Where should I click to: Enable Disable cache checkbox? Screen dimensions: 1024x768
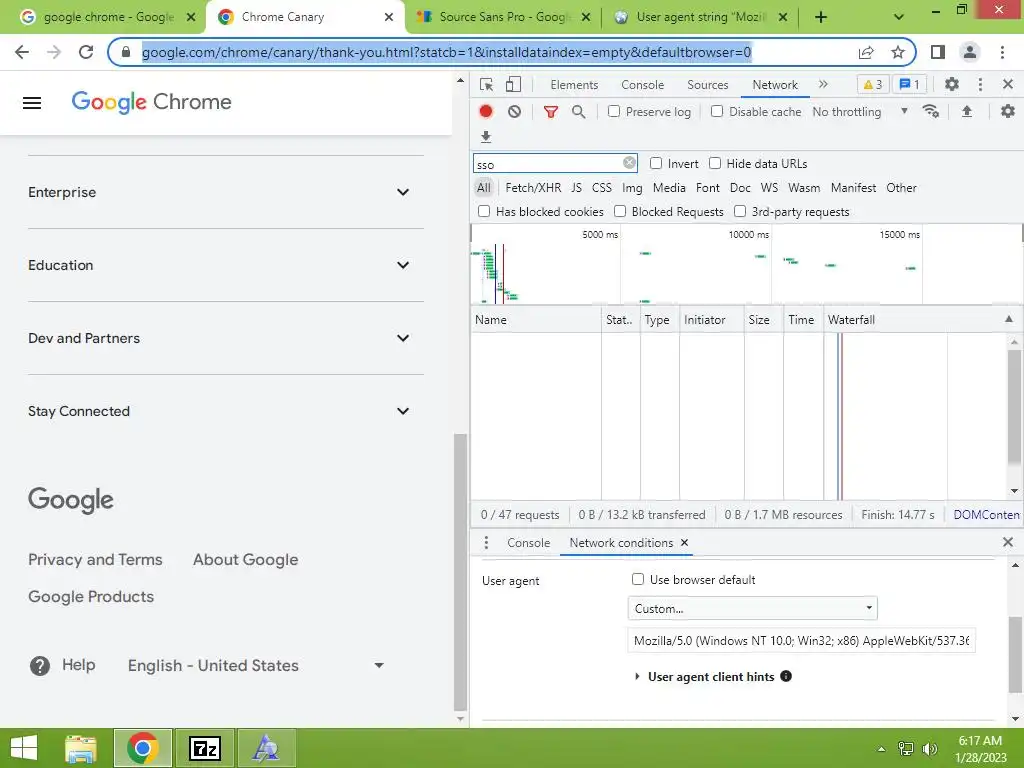click(716, 111)
